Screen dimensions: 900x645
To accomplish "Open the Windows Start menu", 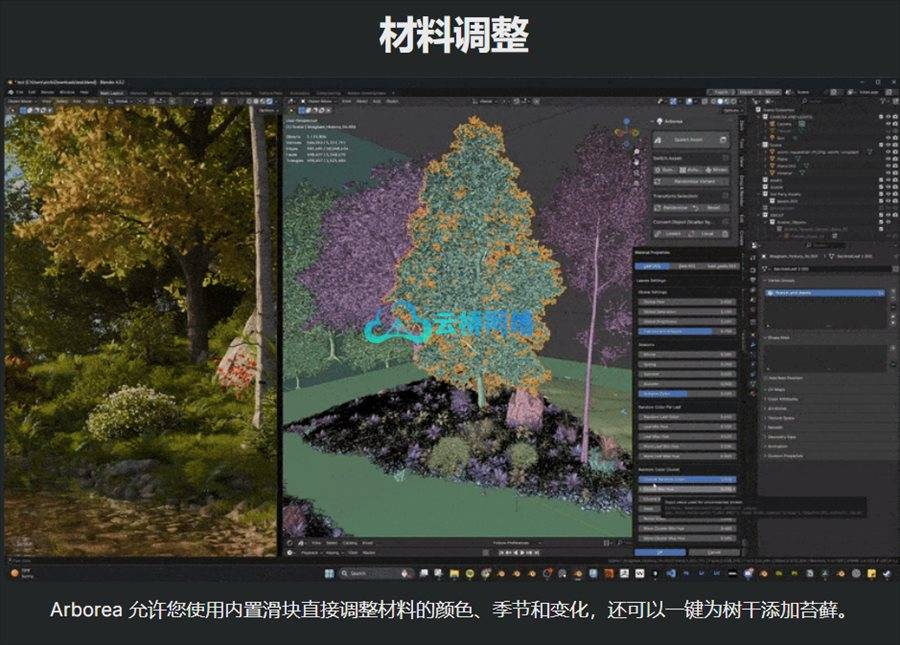I will coord(328,573).
